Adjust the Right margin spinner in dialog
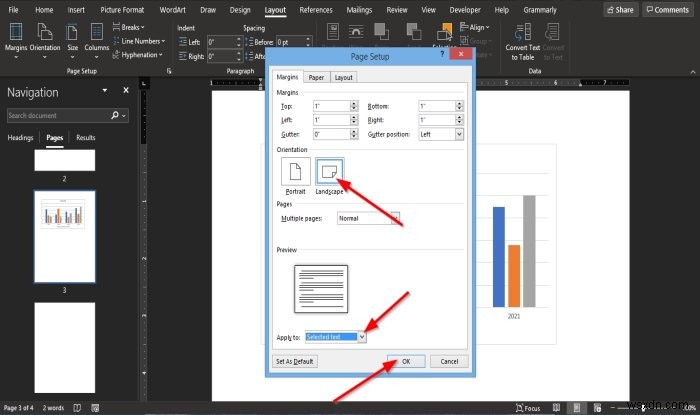The width and height of the screenshot is (700, 415). click(x=459, y=120)
